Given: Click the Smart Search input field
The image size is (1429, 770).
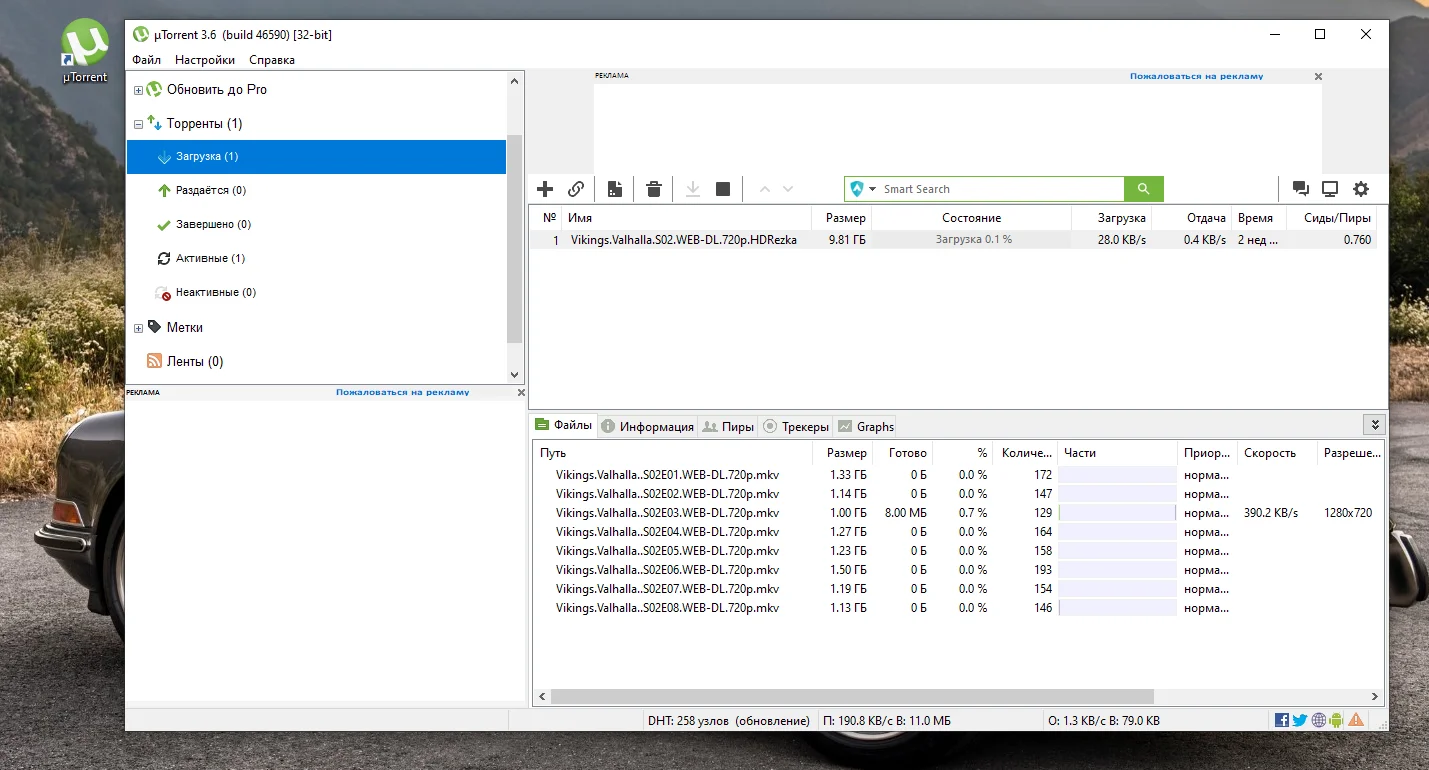Looking at the screenshot, I should 1000,189.
